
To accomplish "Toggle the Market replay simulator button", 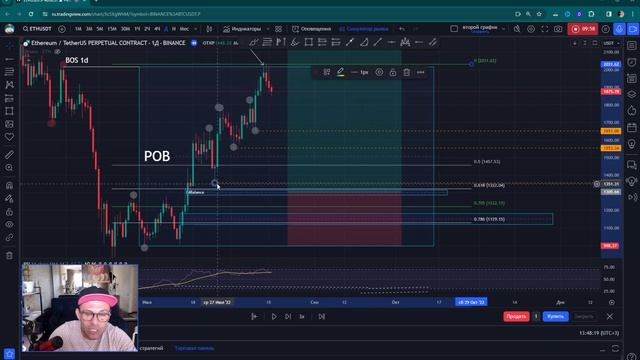I will click(364, 29).
